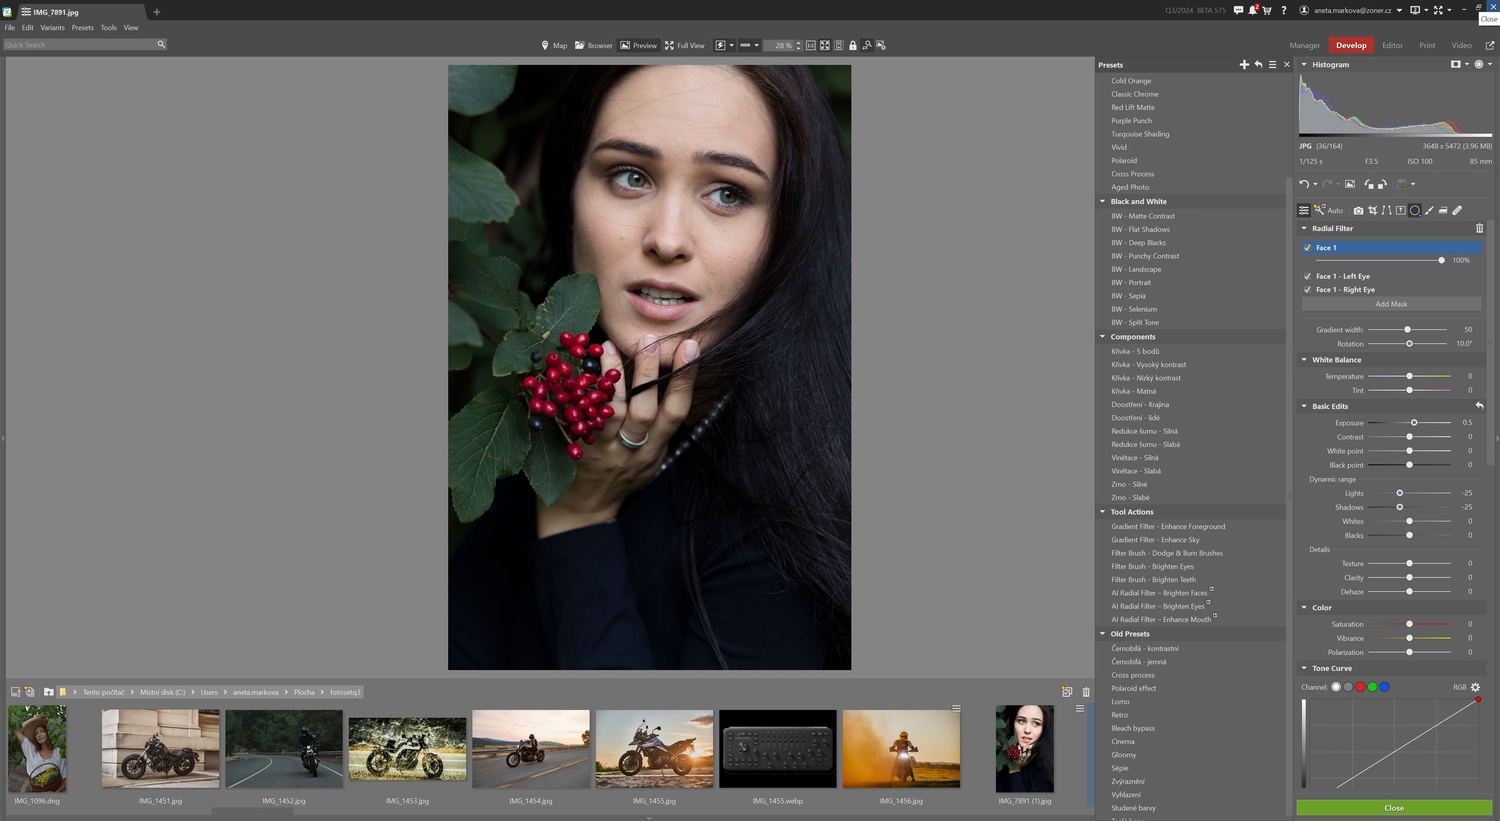
Task: Open the Camera and lens settings icon
Action: click(1358, 210)
